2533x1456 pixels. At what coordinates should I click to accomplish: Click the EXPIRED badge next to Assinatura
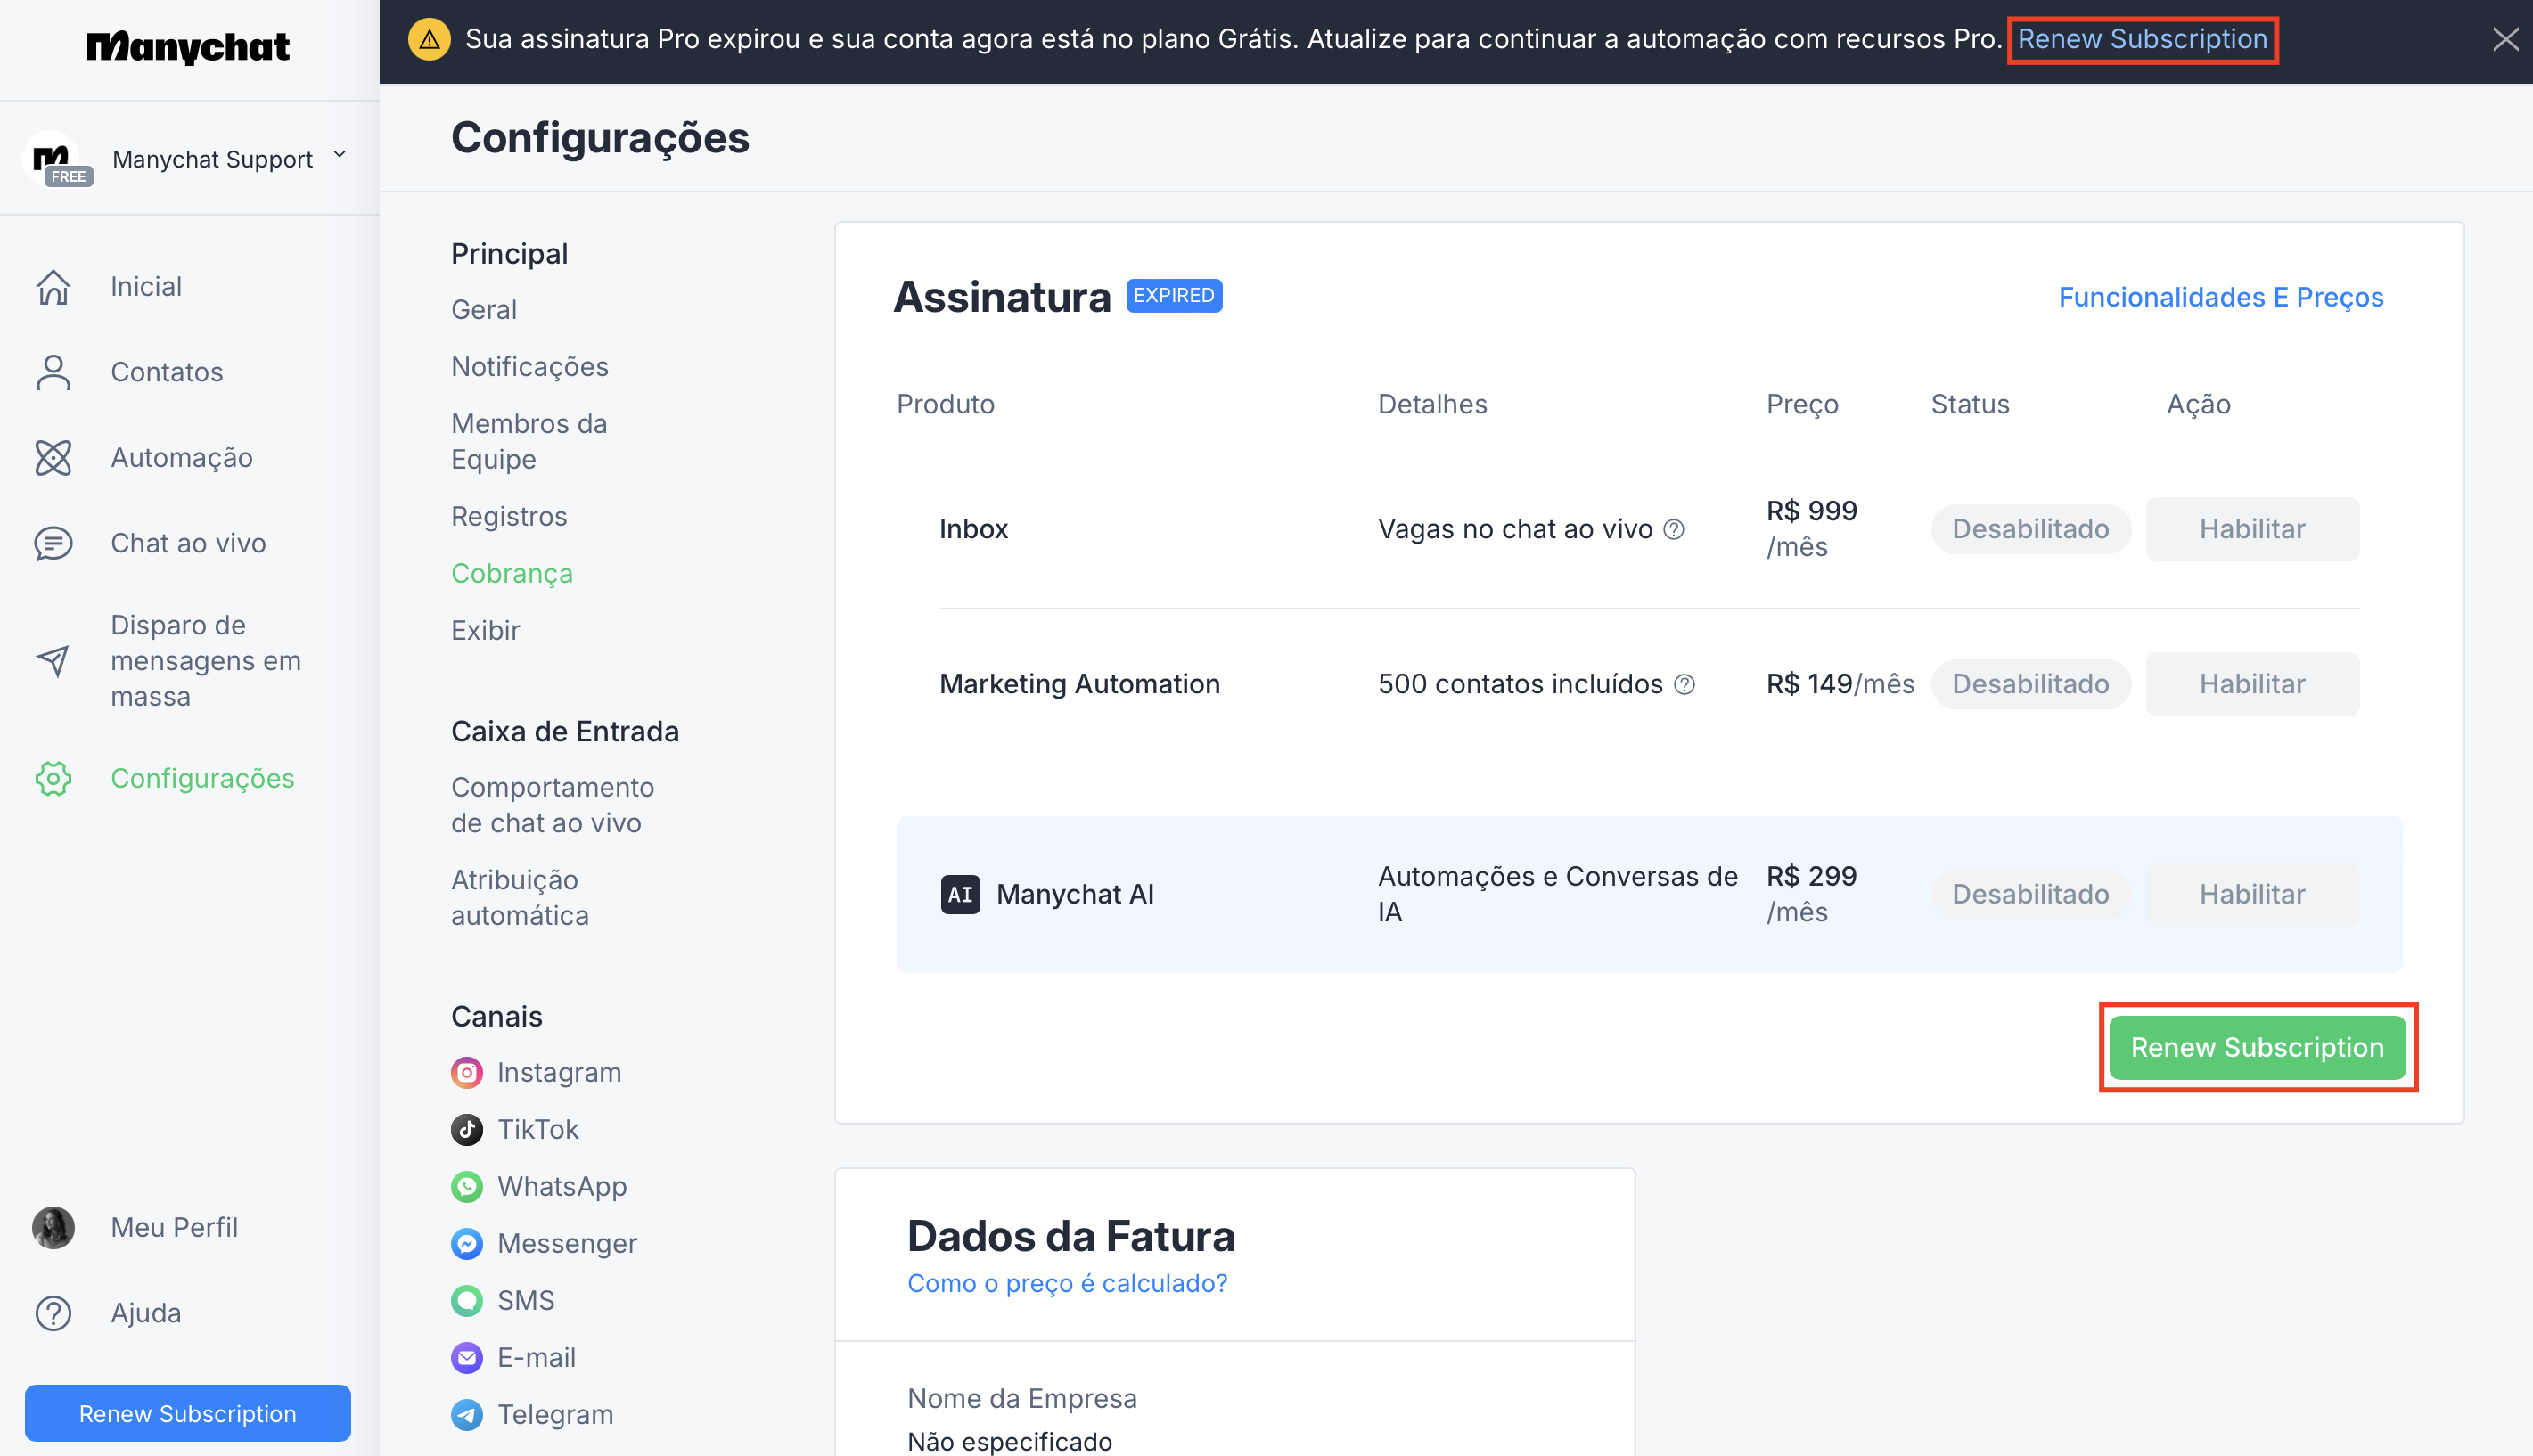point(1174,296)
